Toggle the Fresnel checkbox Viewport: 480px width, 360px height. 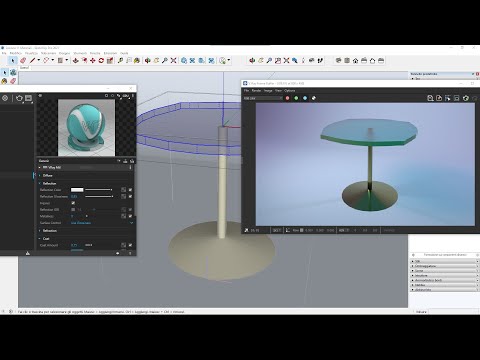pyautogui.click(x=73, y=203)
